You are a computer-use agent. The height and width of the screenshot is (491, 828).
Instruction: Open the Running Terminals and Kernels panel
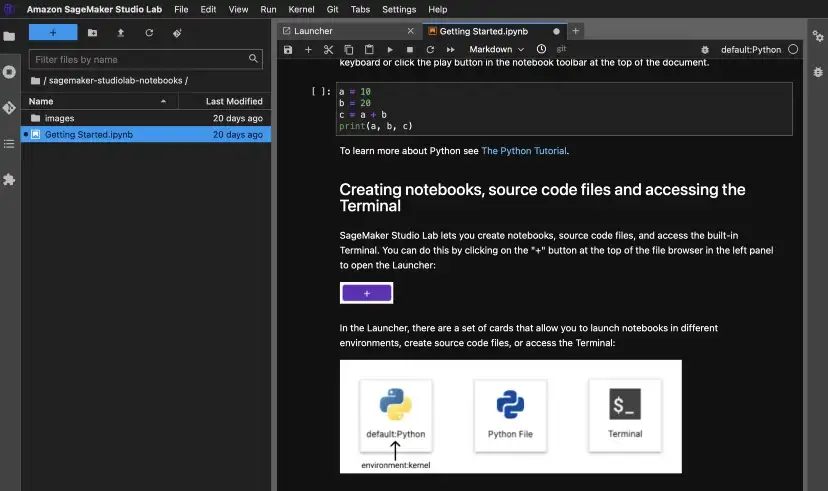coord(9,72)
